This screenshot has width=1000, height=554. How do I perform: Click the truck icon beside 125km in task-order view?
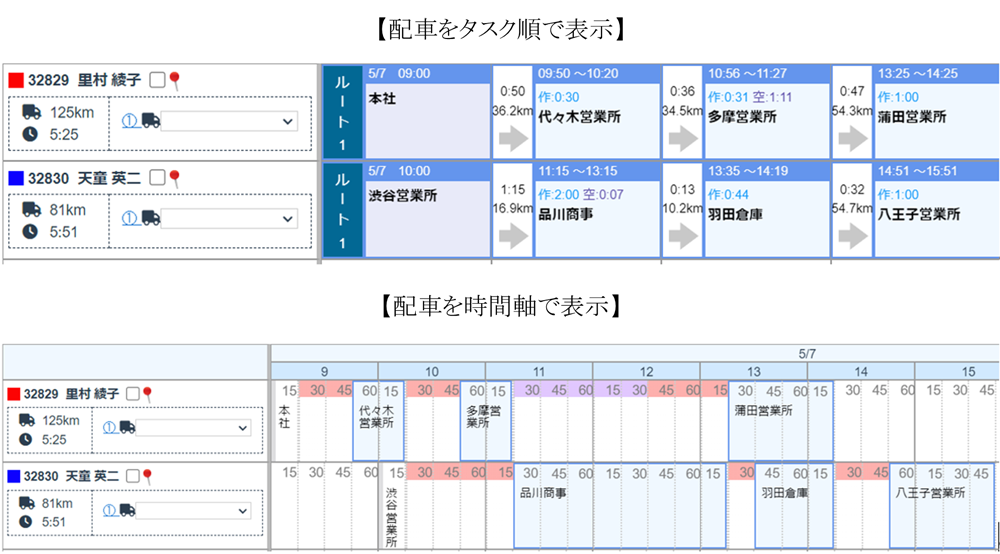click(31, 112)
